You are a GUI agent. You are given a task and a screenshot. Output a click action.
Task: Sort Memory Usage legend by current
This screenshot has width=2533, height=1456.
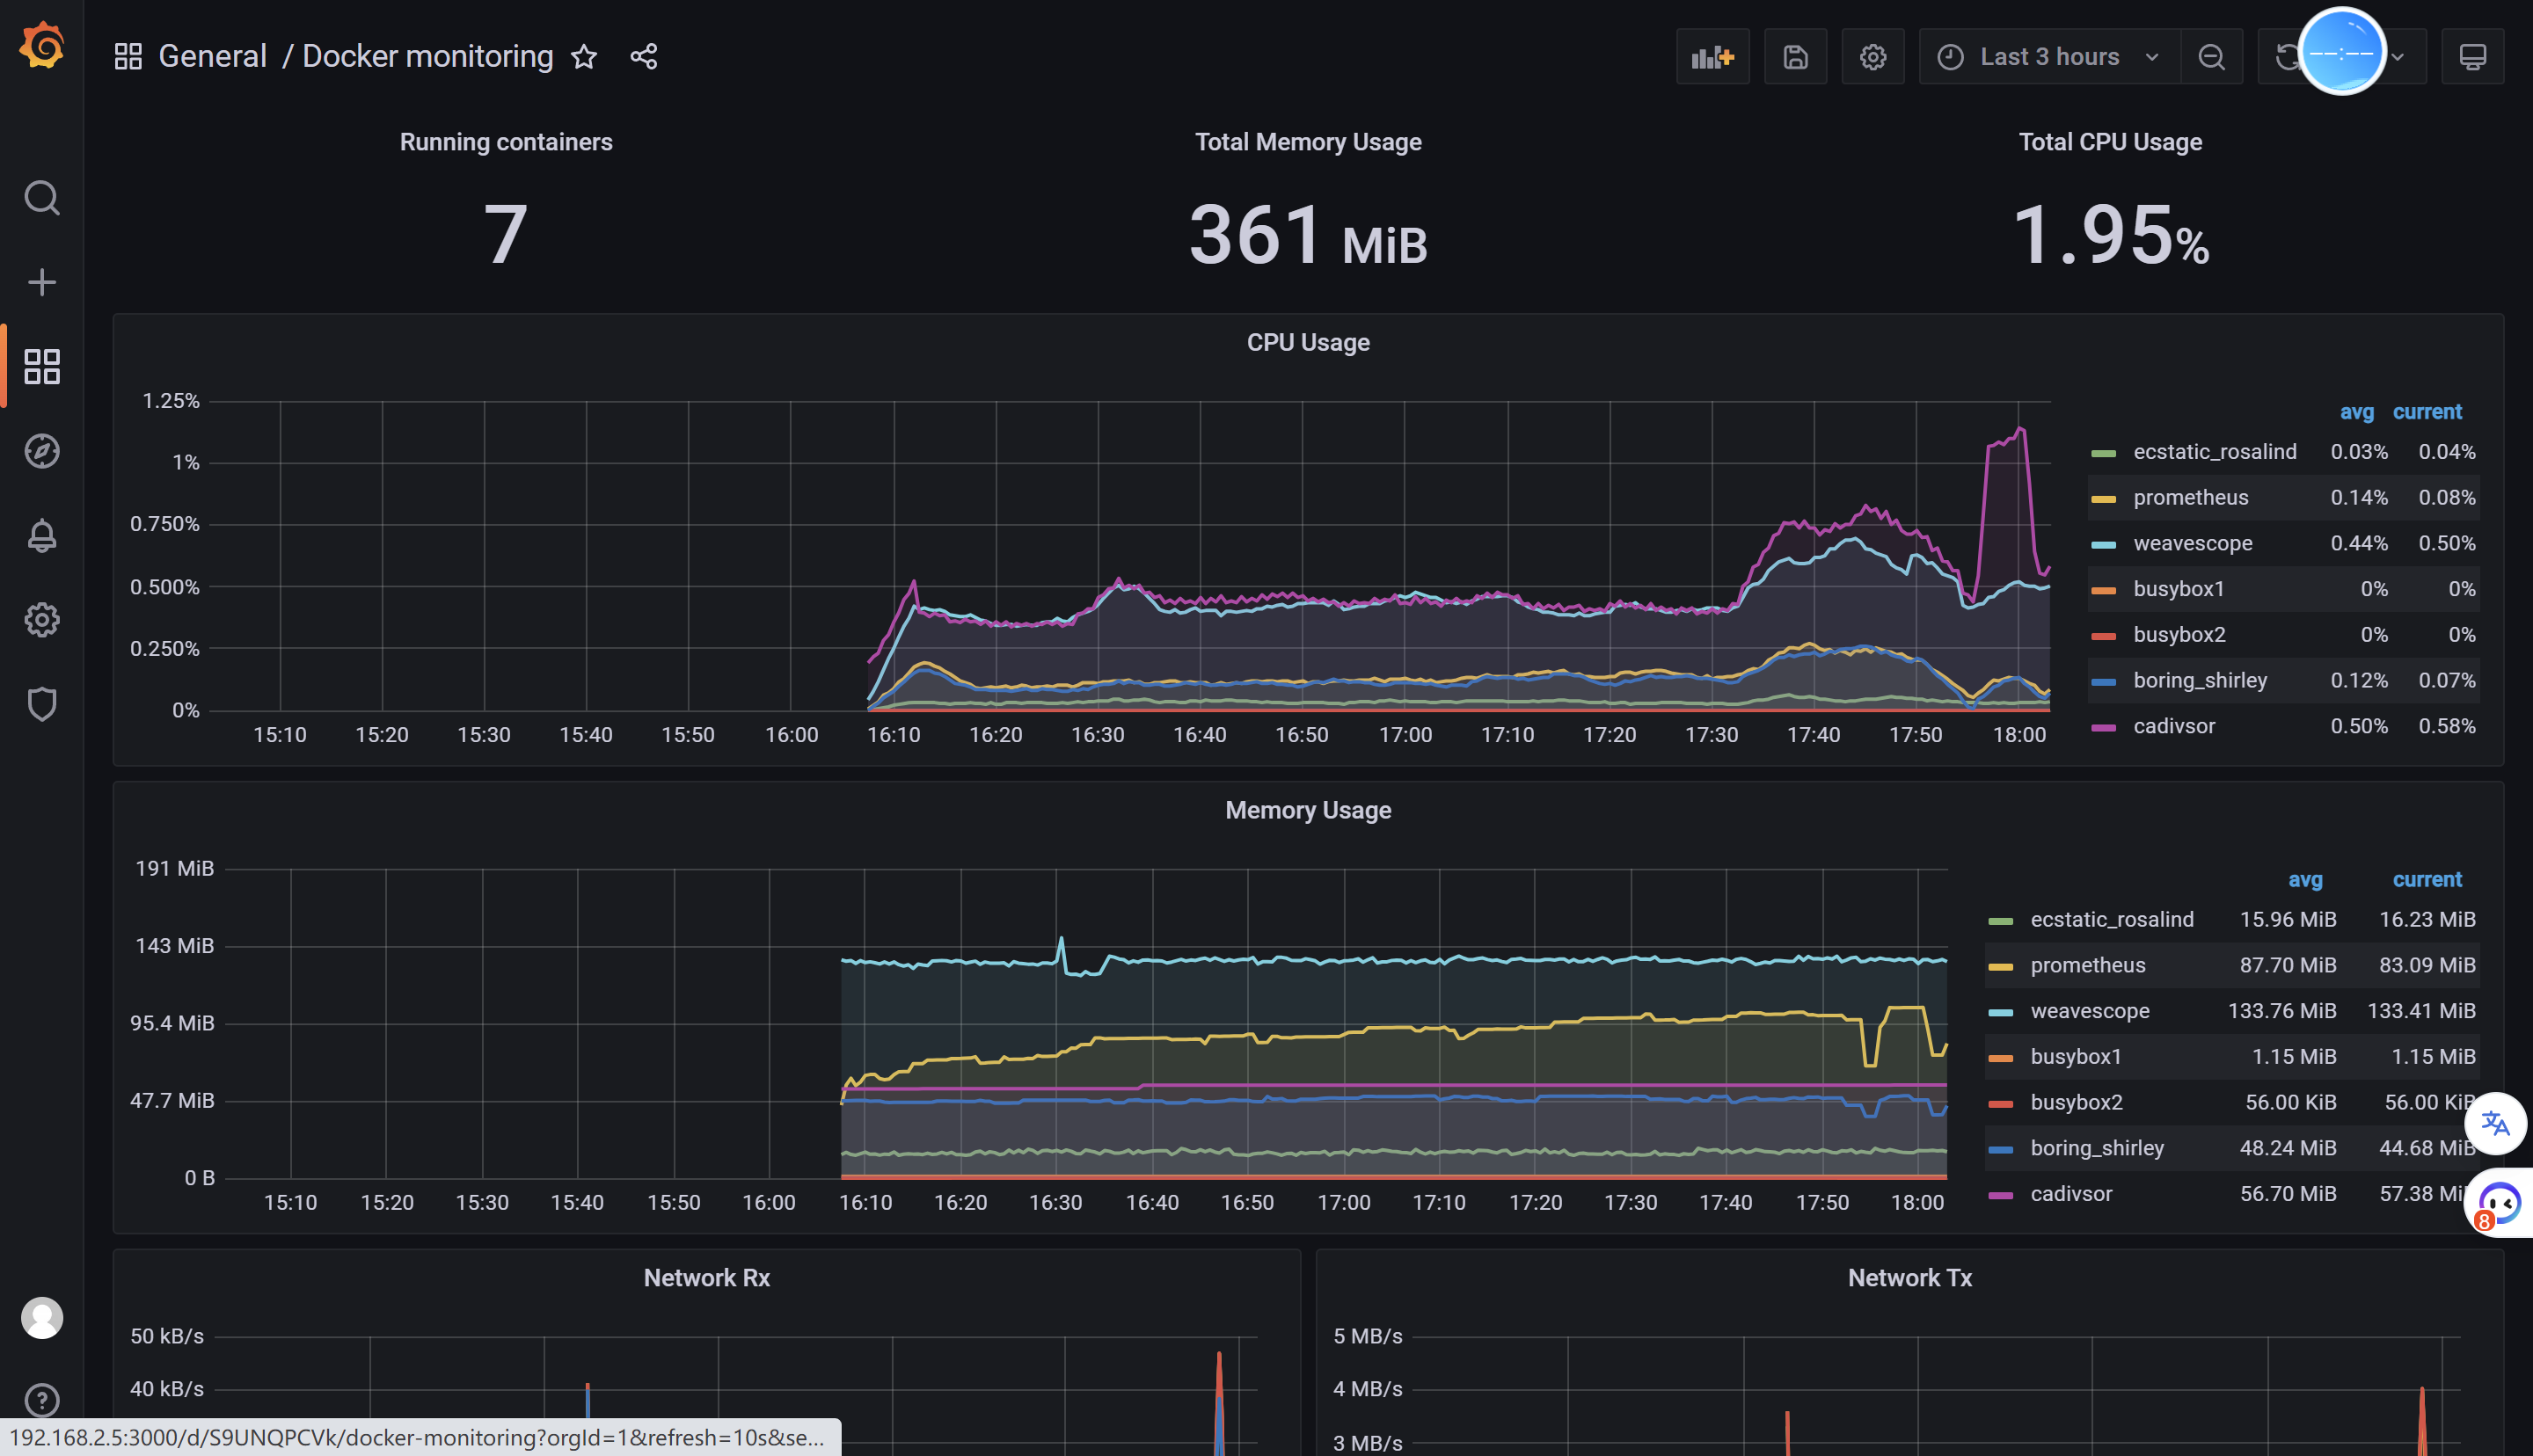point(2427,880)
